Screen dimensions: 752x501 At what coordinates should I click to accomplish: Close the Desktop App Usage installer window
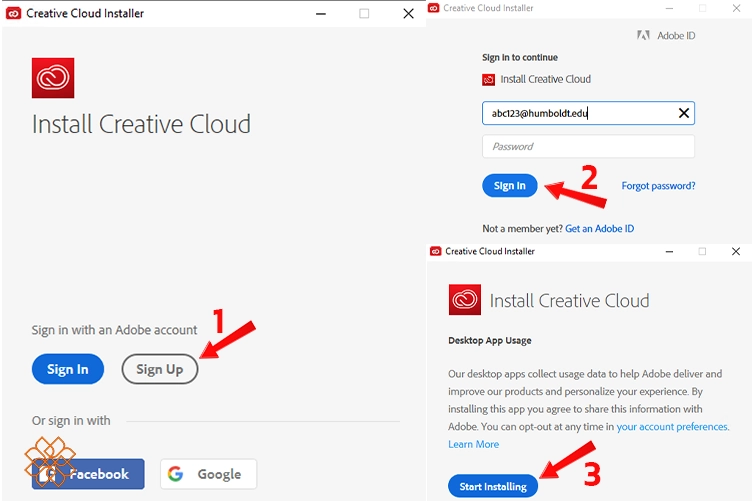point(736,251)
